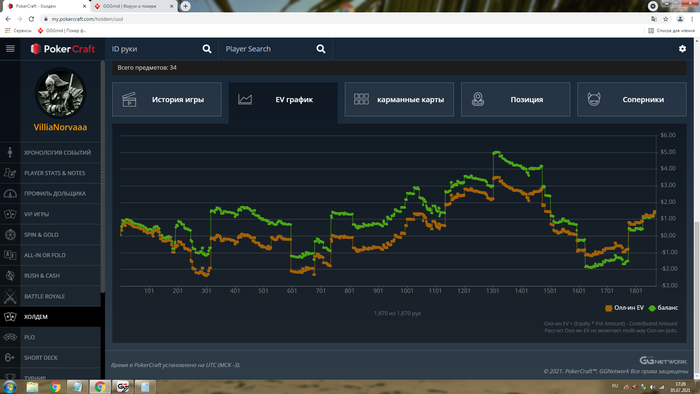Image resolution: width=700 pixels, height=394 pixels.
Task: Reload the page in Chrome
Action: pos(31,19)
